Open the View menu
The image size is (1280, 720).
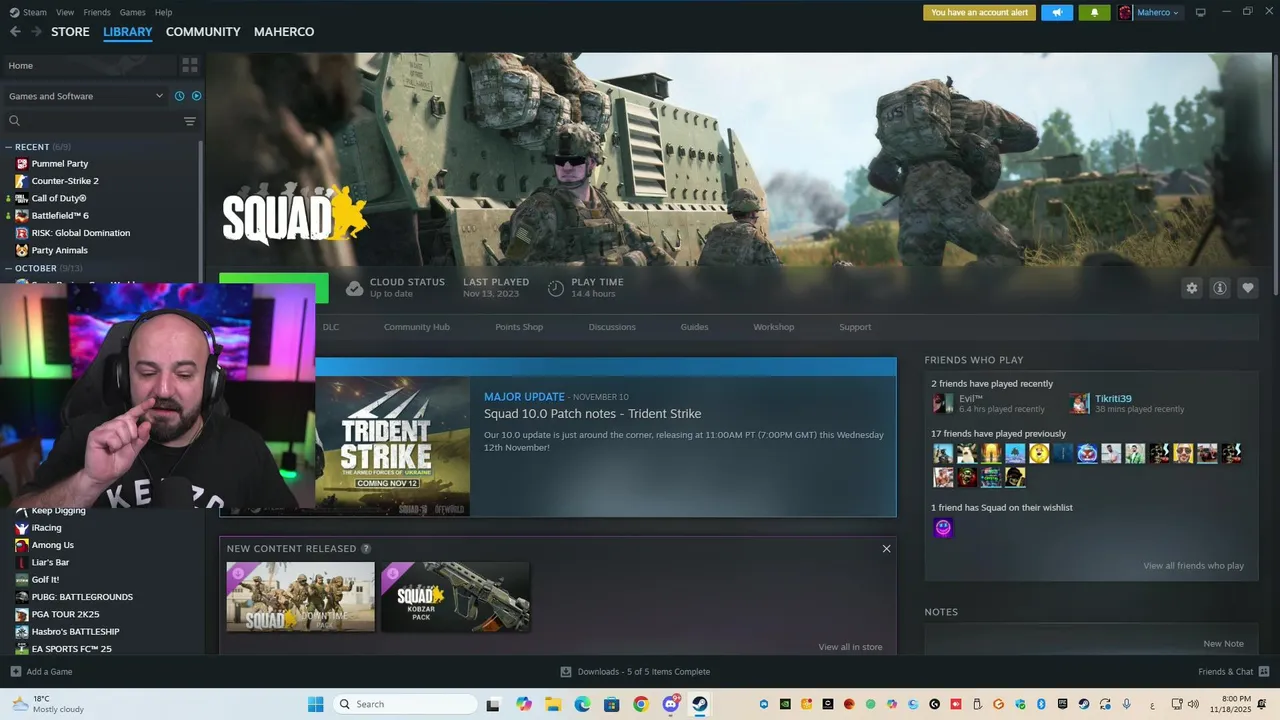tap(65, 13)
